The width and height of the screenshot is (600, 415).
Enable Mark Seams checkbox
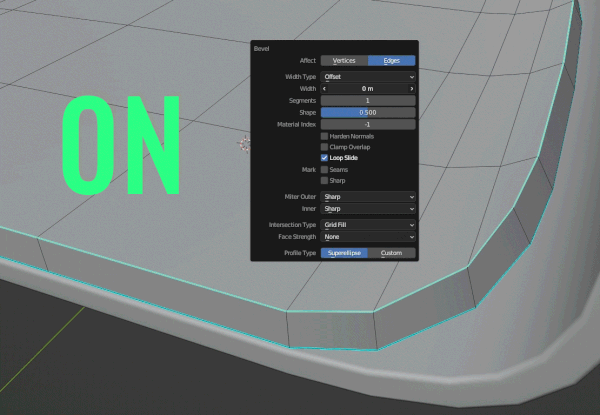[324, 169]
